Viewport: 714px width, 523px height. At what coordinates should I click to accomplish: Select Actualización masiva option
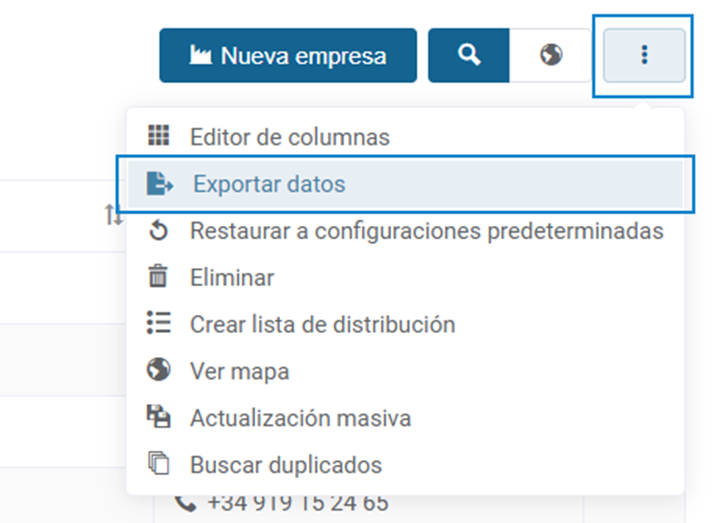(x=405, y=418)
